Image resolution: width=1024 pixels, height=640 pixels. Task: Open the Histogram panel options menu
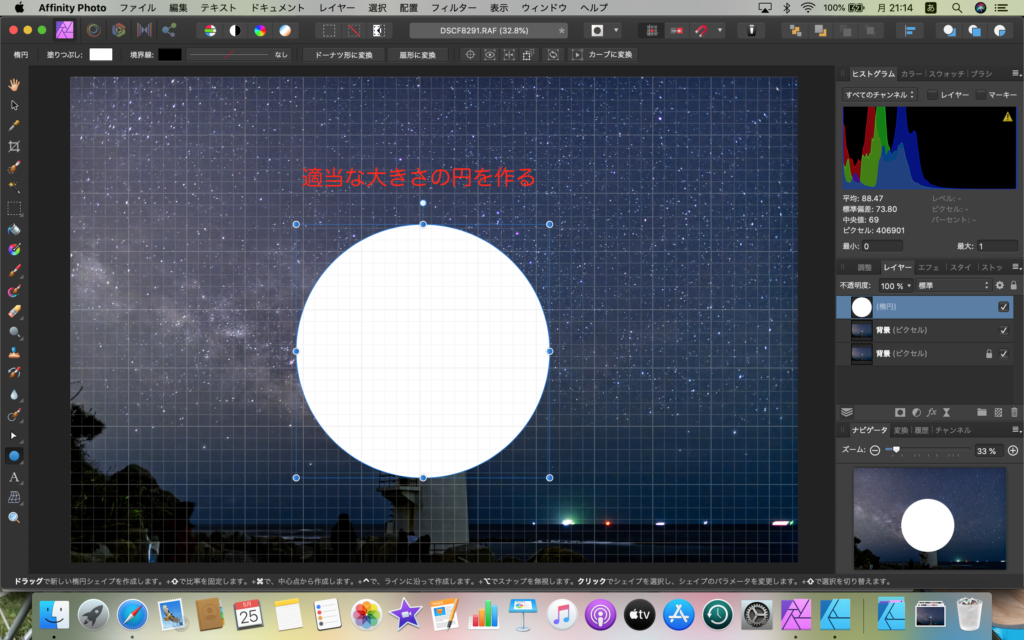coord(1015,73)
